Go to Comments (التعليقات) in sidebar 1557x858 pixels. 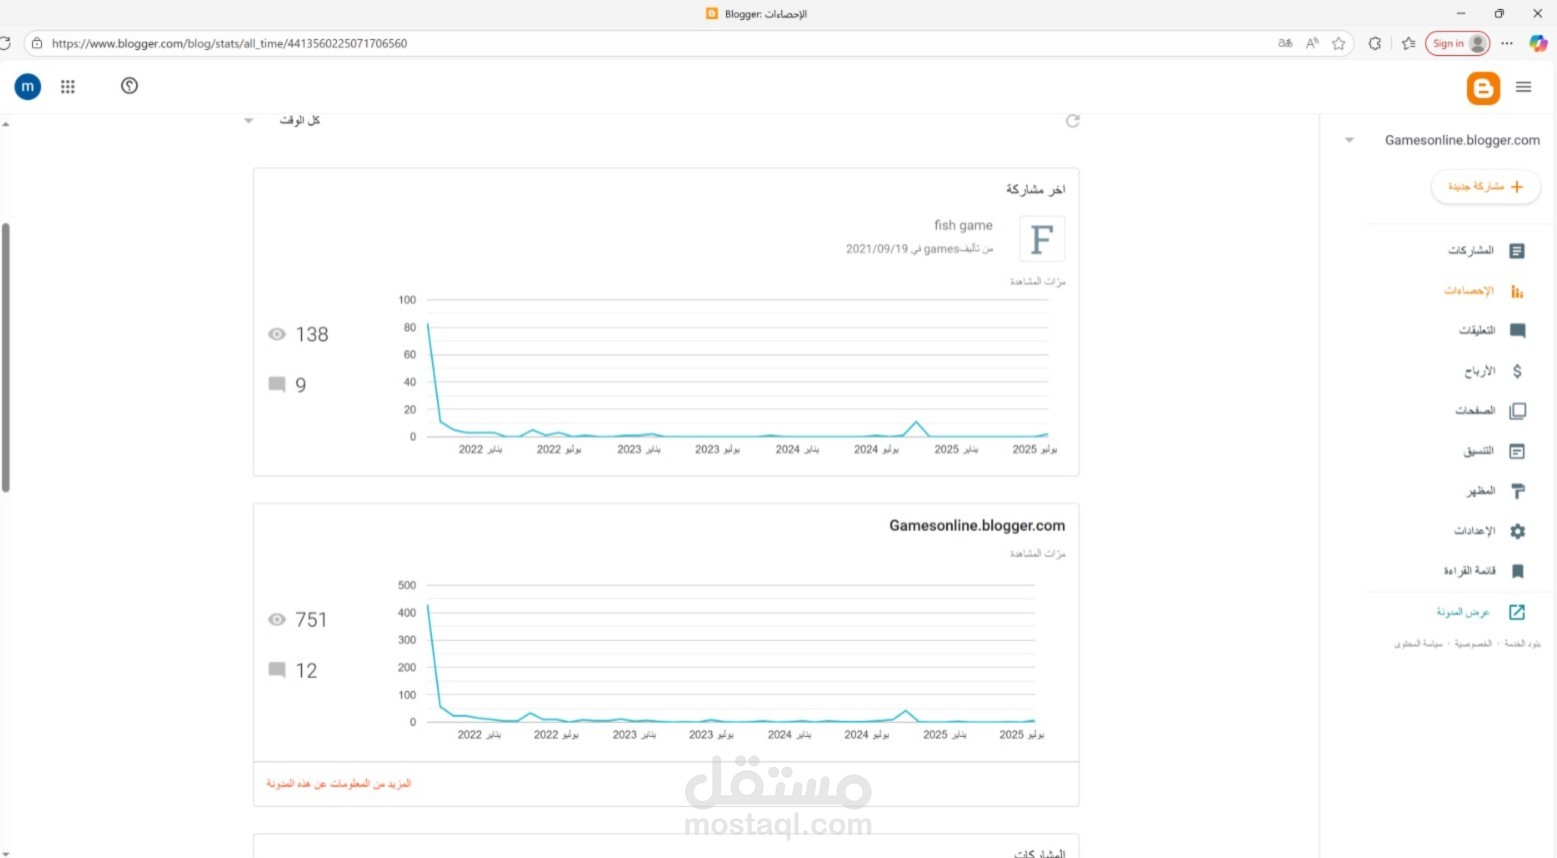[1492, 331]
